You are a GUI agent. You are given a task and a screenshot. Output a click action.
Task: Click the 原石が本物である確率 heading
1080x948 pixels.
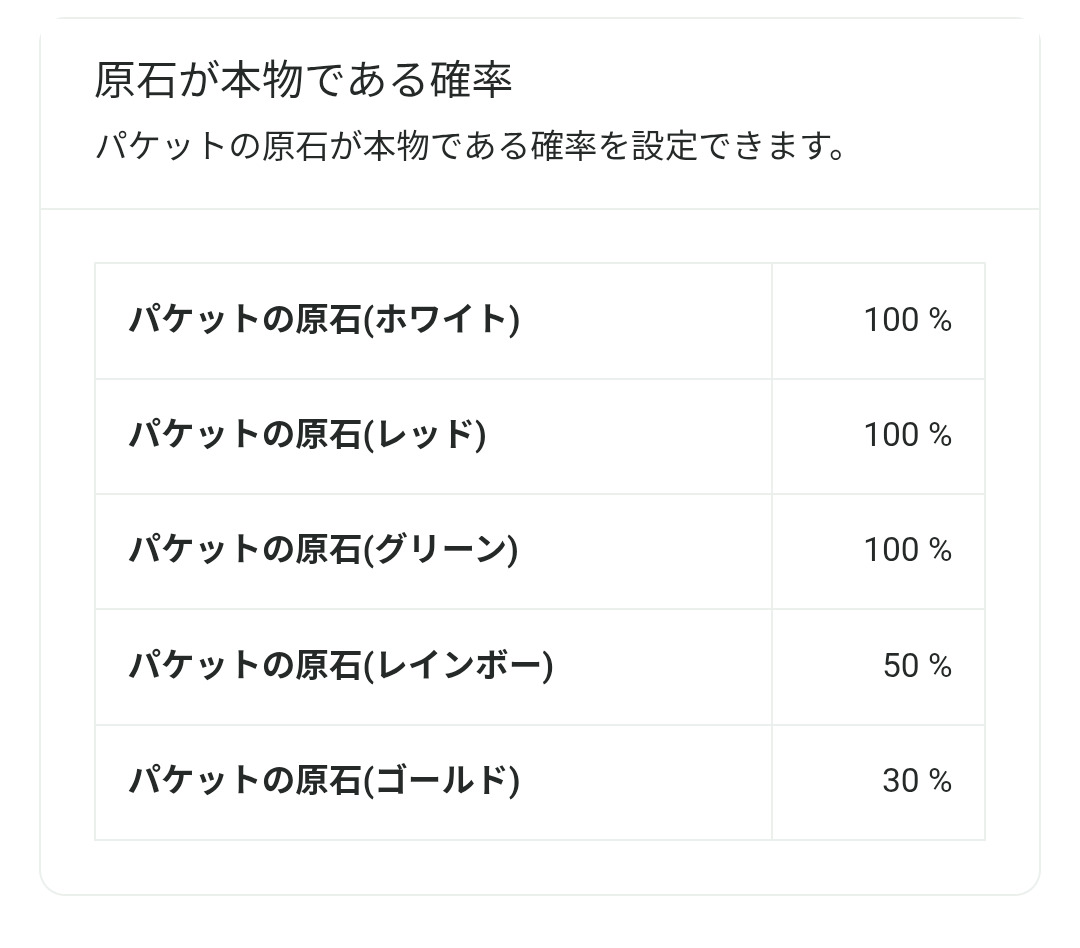point(303,81)
